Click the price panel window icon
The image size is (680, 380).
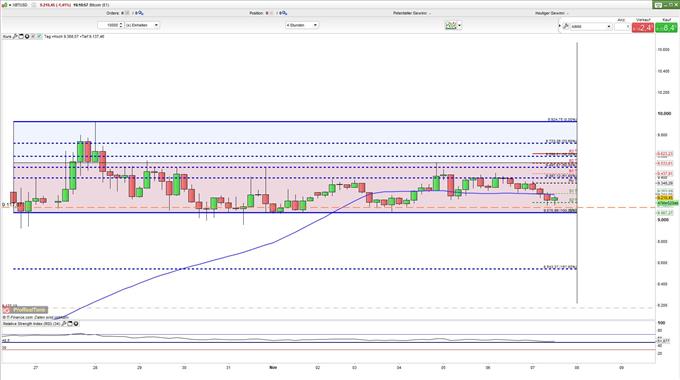(21, 36)
